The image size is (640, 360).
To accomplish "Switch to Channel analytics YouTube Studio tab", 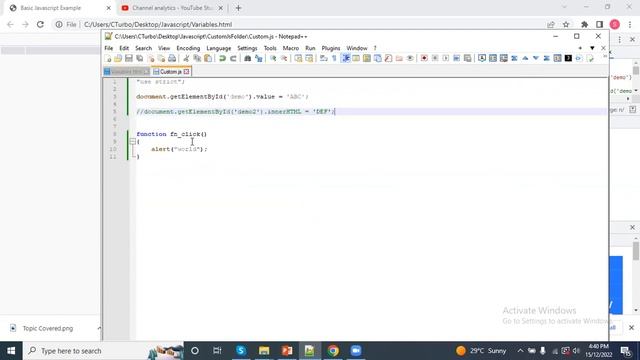I will [172, 8].
